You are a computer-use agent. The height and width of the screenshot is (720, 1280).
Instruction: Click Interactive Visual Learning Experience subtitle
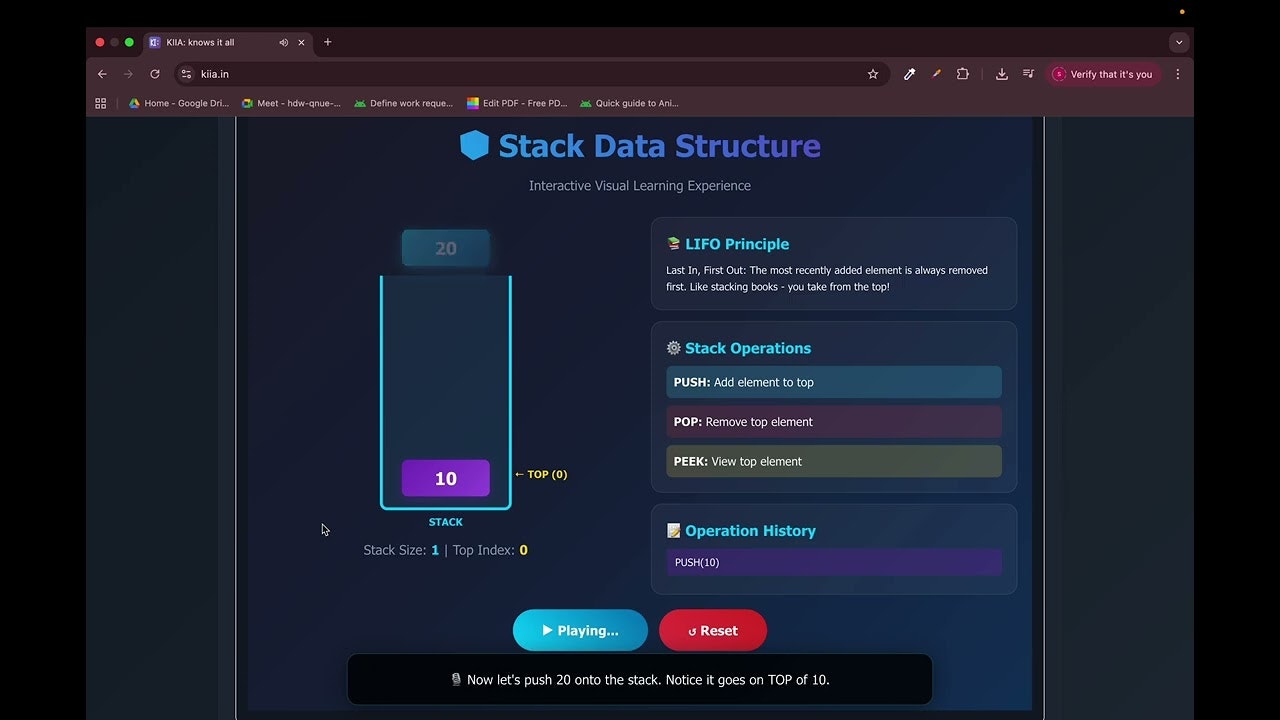coord(640,186)
